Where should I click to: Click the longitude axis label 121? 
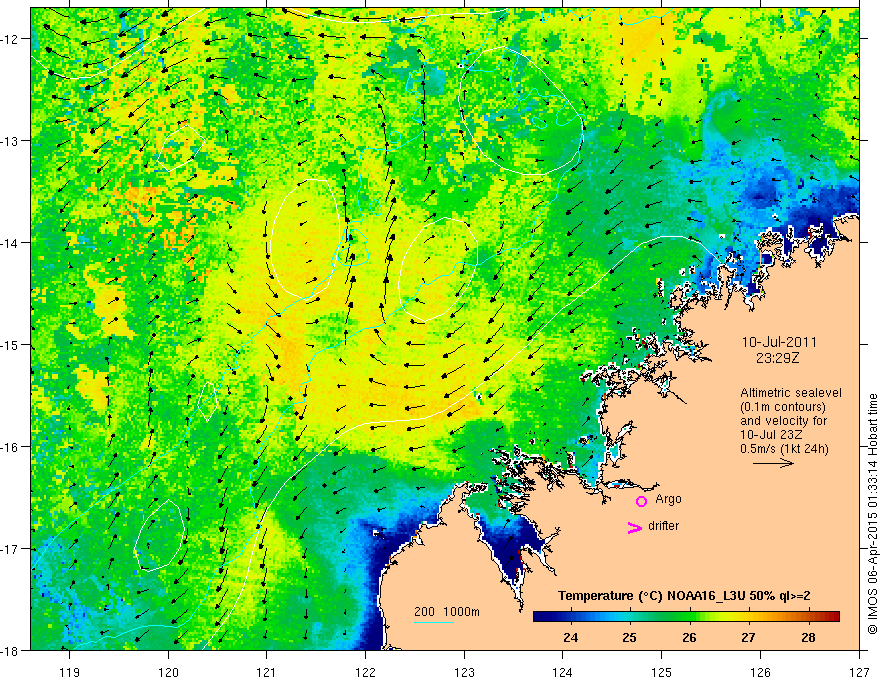[x=267, y=672]
